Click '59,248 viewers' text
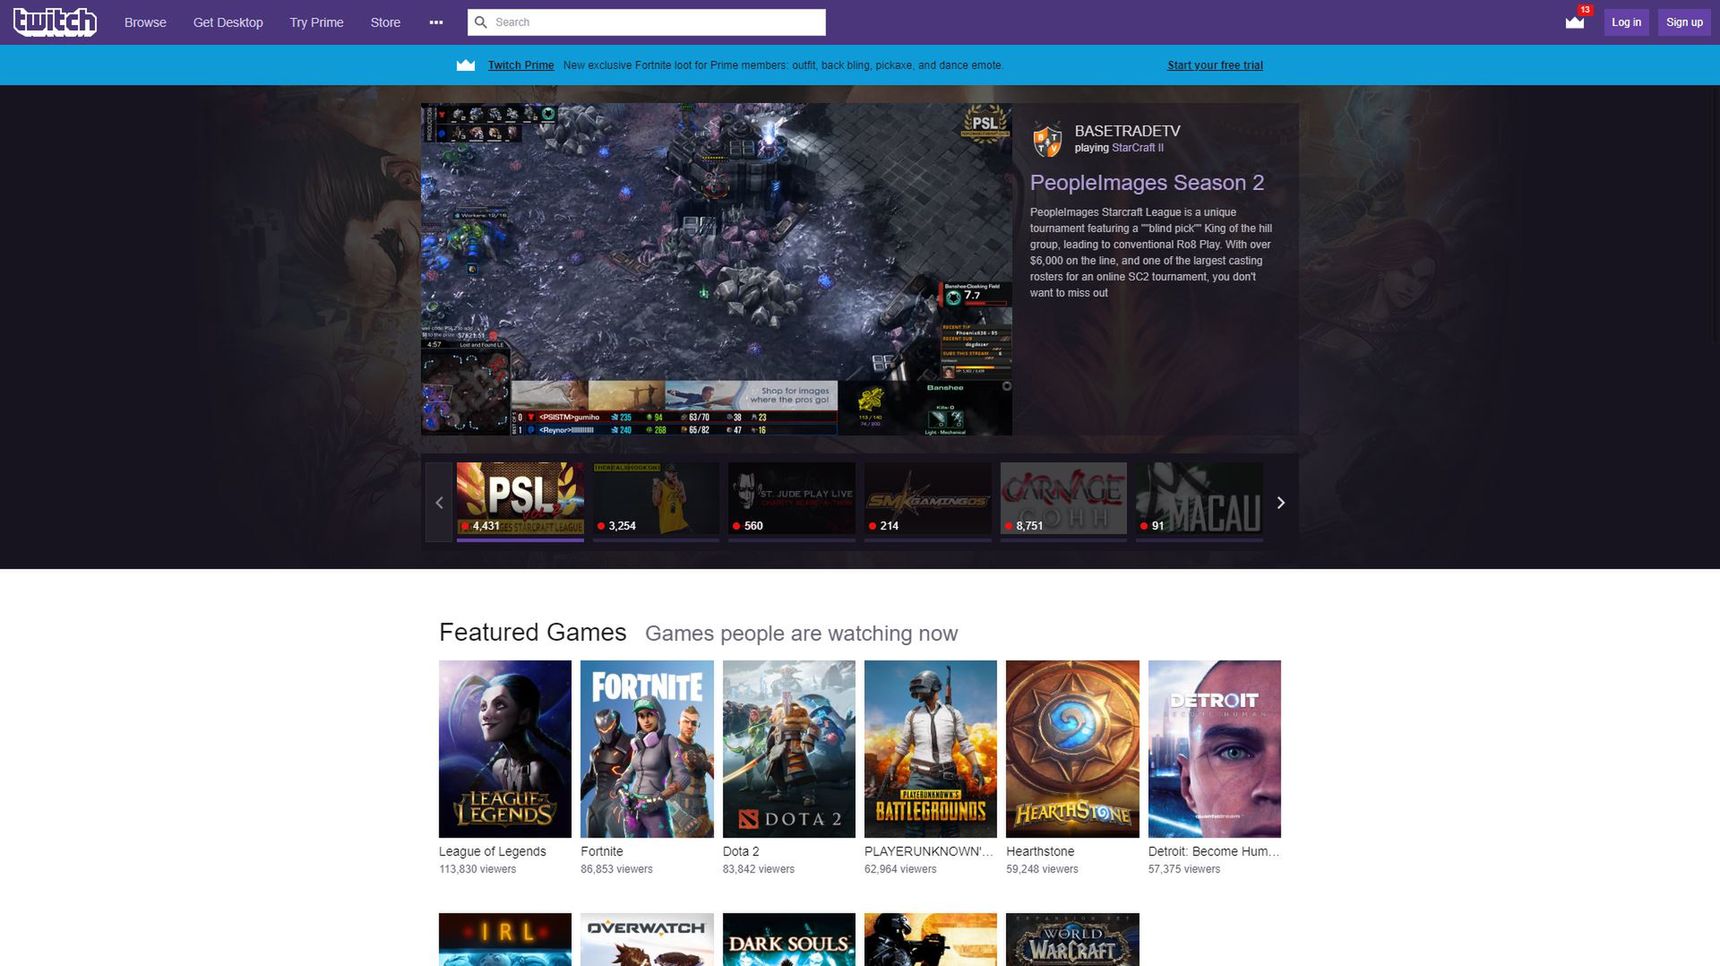Image resolution: width=1720 pixels, height=966 pixels. [1042, 869]
